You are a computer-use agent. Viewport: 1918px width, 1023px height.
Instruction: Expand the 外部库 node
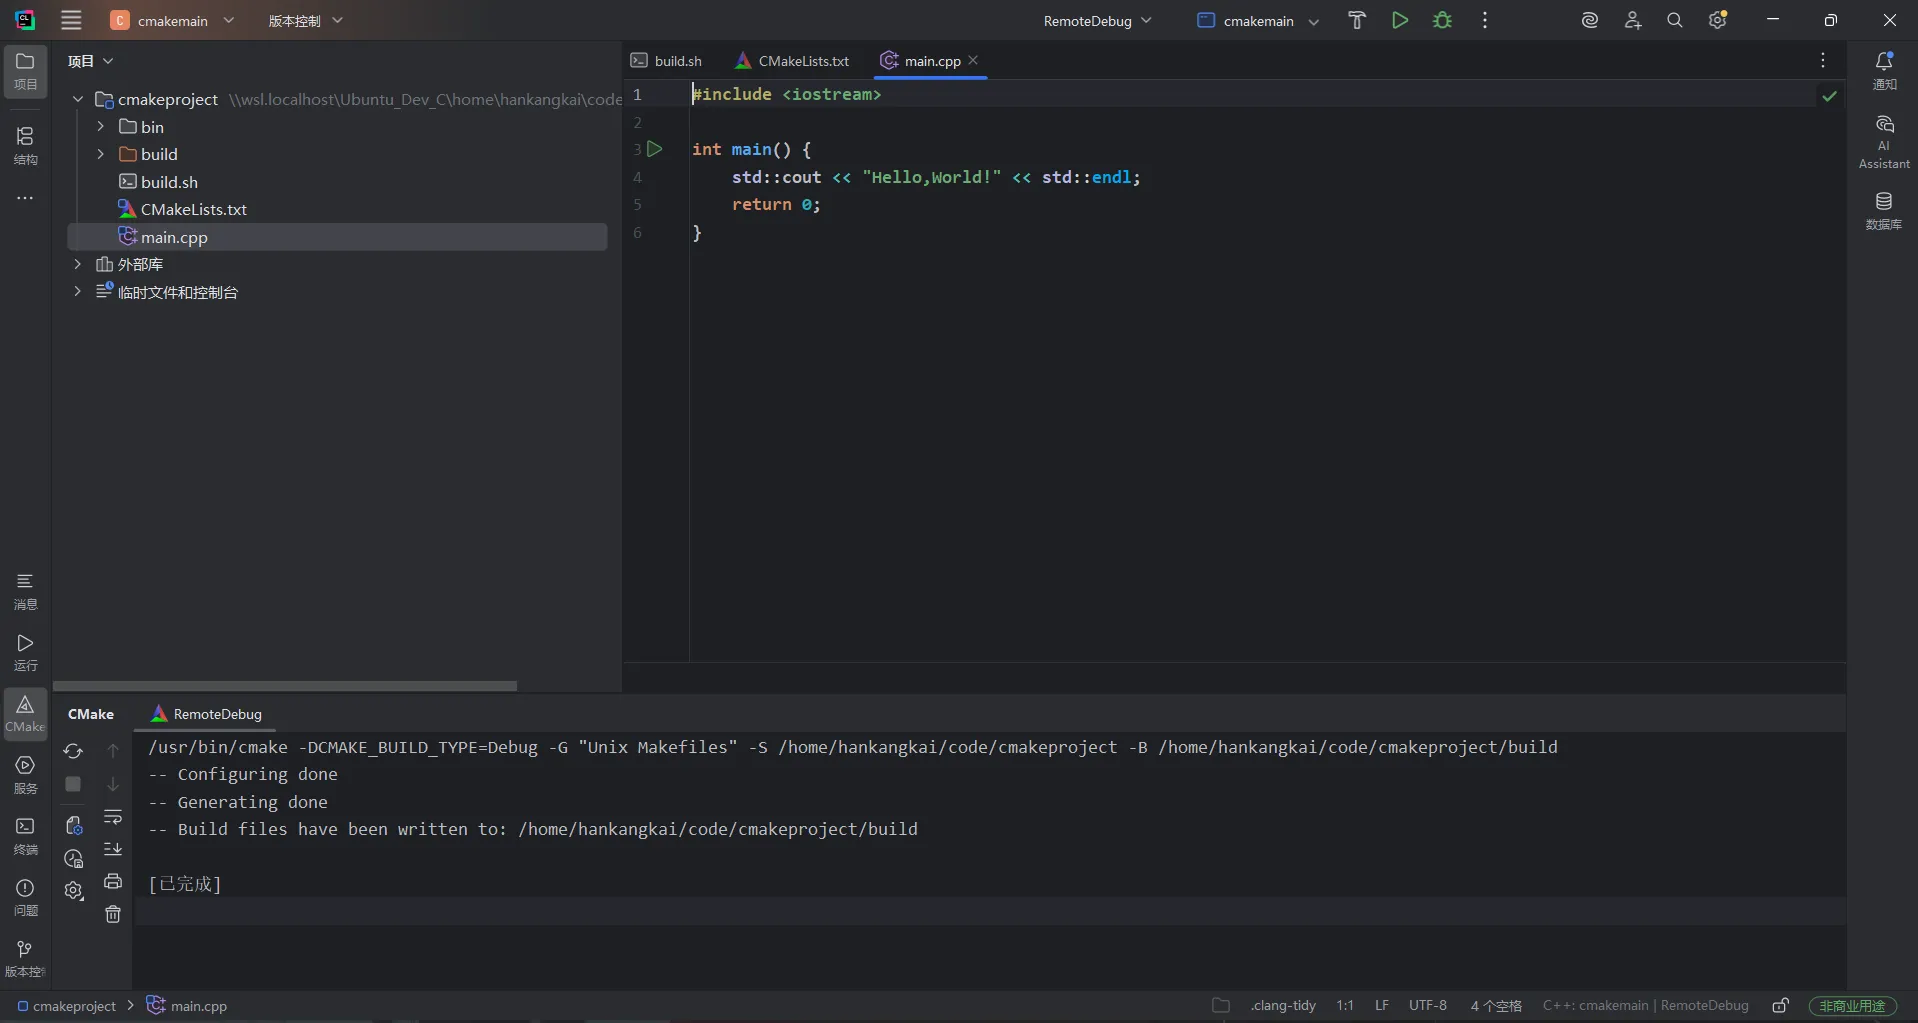77,264
